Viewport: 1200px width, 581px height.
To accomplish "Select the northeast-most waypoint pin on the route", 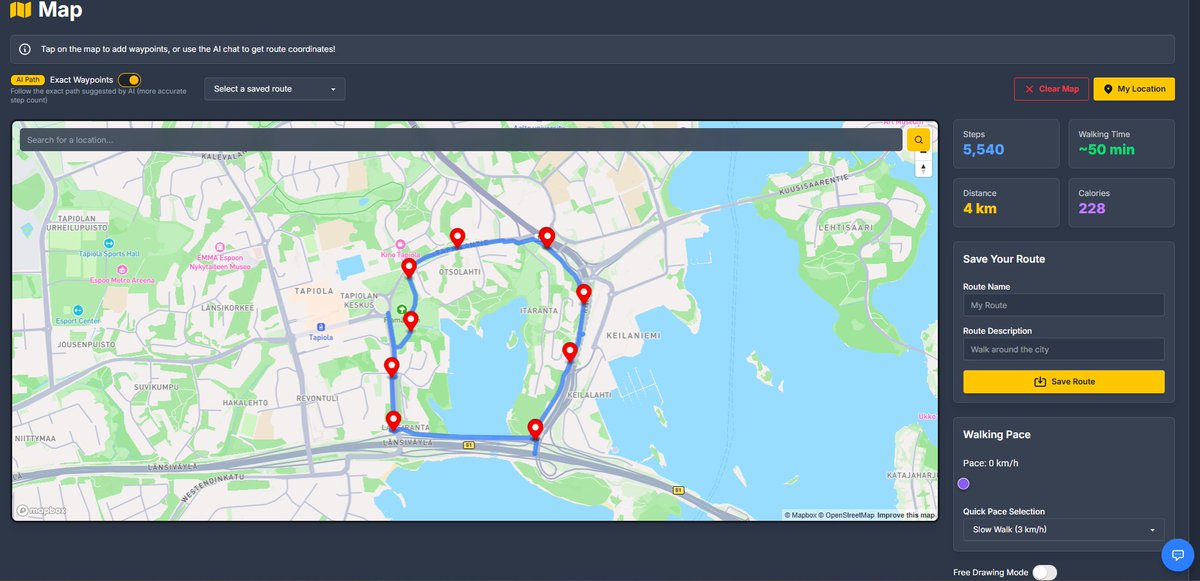I will click(x=546, y=237).
